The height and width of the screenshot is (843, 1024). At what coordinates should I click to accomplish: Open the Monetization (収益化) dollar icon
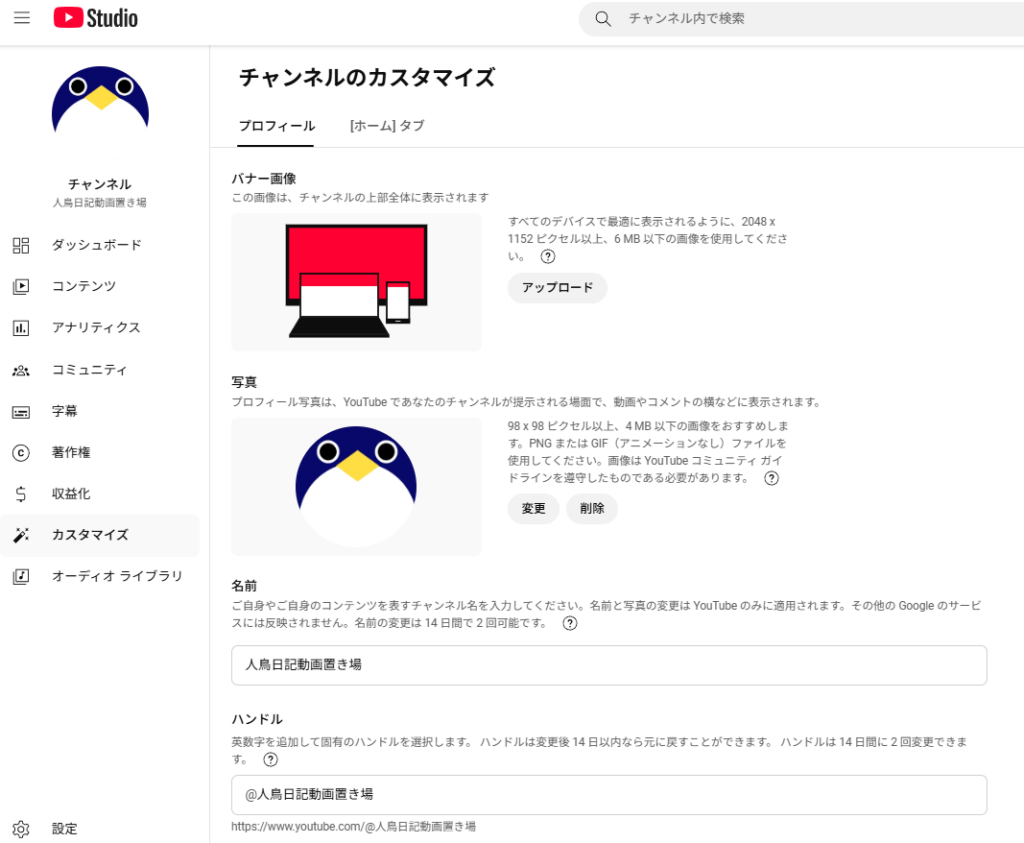[x=21, y=494]
